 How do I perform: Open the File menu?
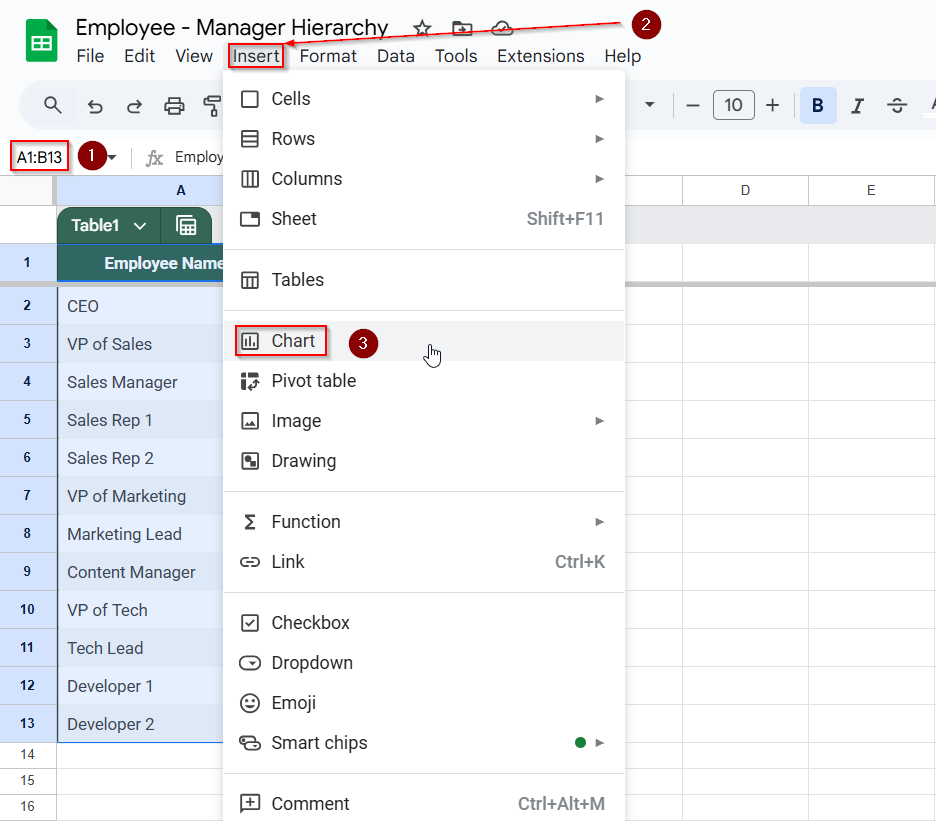pyautogui.click(x=90, y=56)
